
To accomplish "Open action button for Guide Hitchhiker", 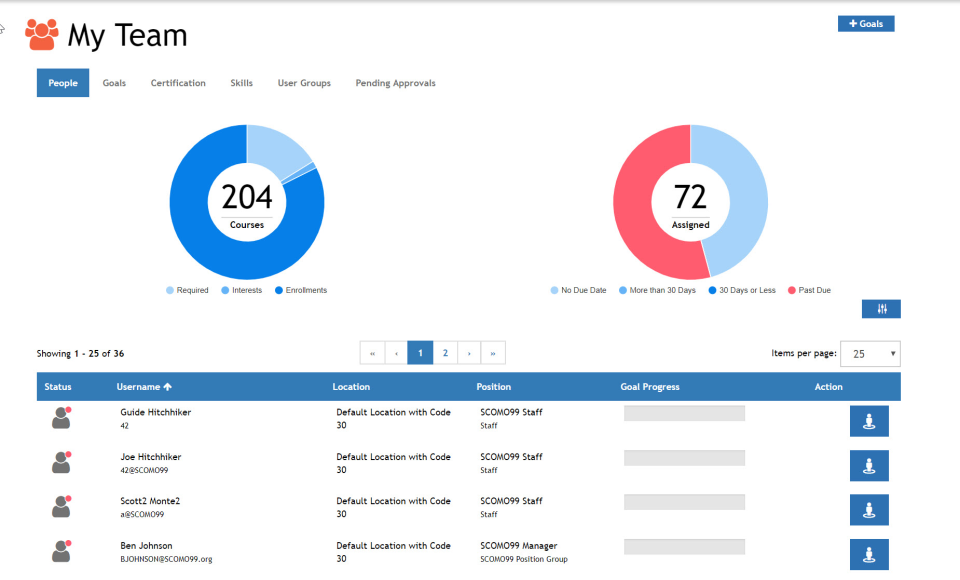I will point(869,421).
